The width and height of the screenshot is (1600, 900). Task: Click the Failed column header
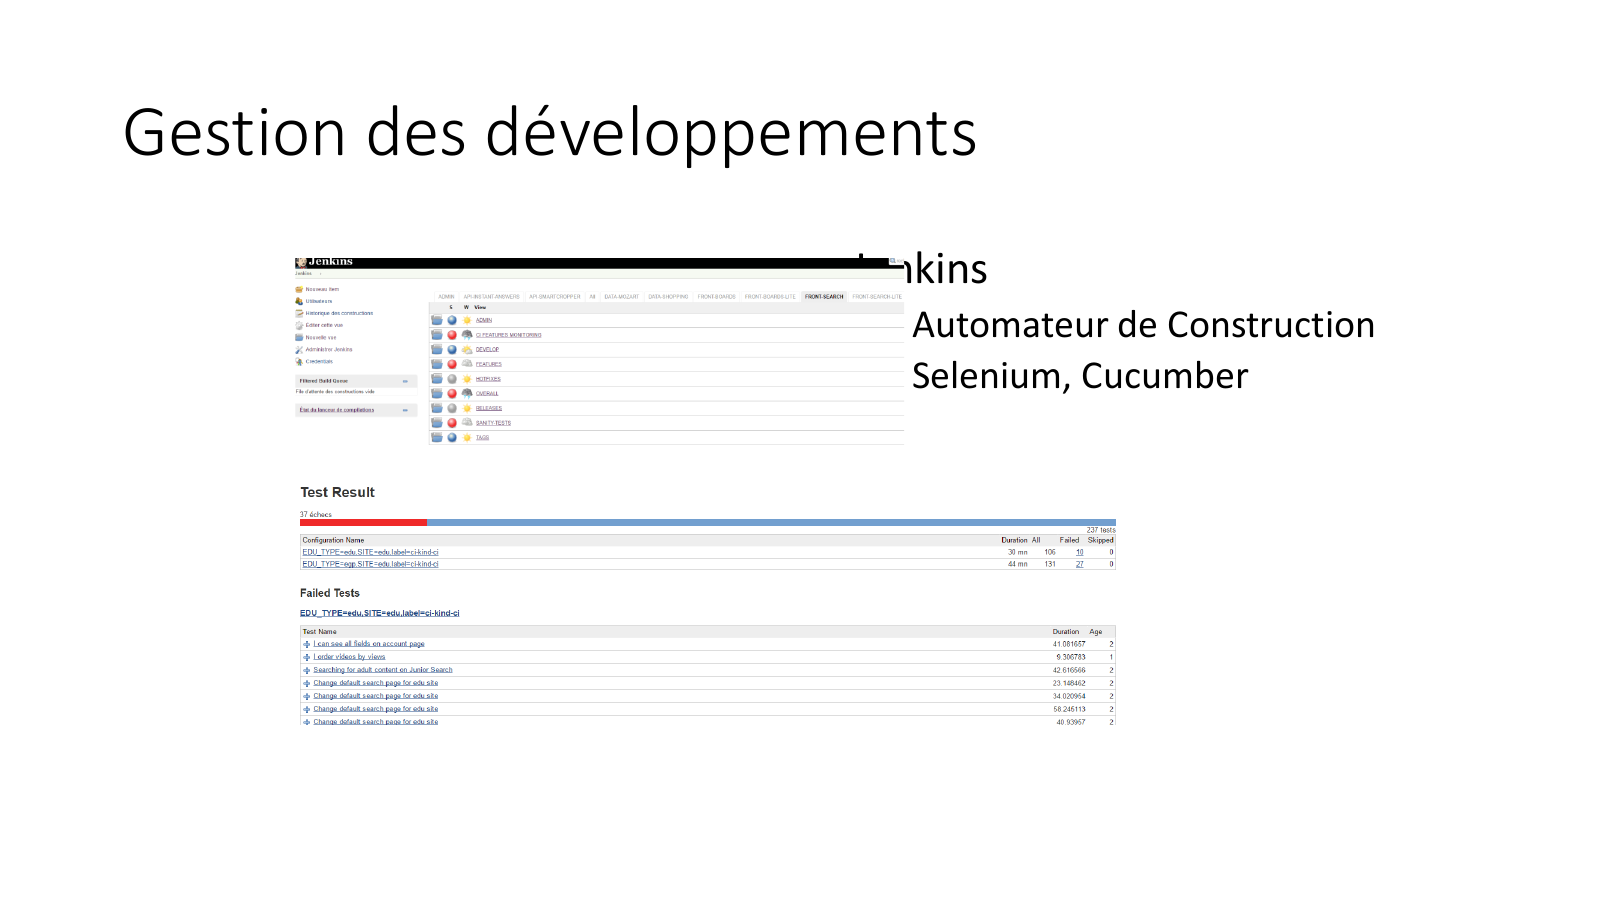[1069, 540]
